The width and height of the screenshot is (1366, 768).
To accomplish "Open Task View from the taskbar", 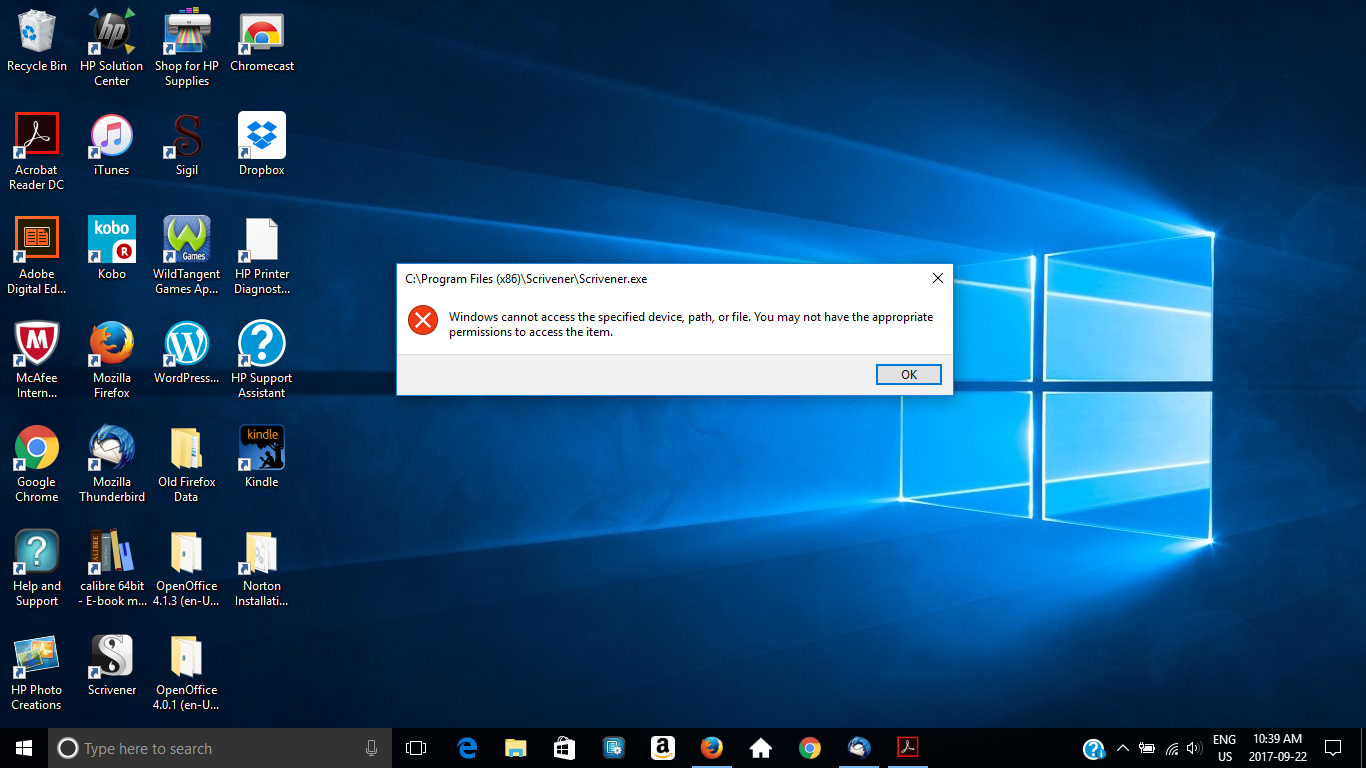I will pyautogui.click(x=416, y=748).
